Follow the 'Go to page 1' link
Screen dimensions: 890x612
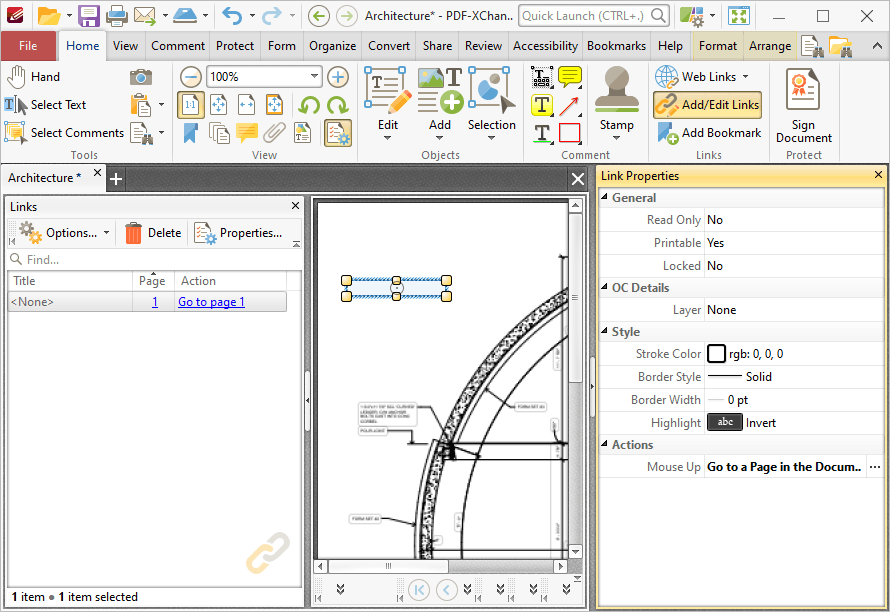click(211, 302)
